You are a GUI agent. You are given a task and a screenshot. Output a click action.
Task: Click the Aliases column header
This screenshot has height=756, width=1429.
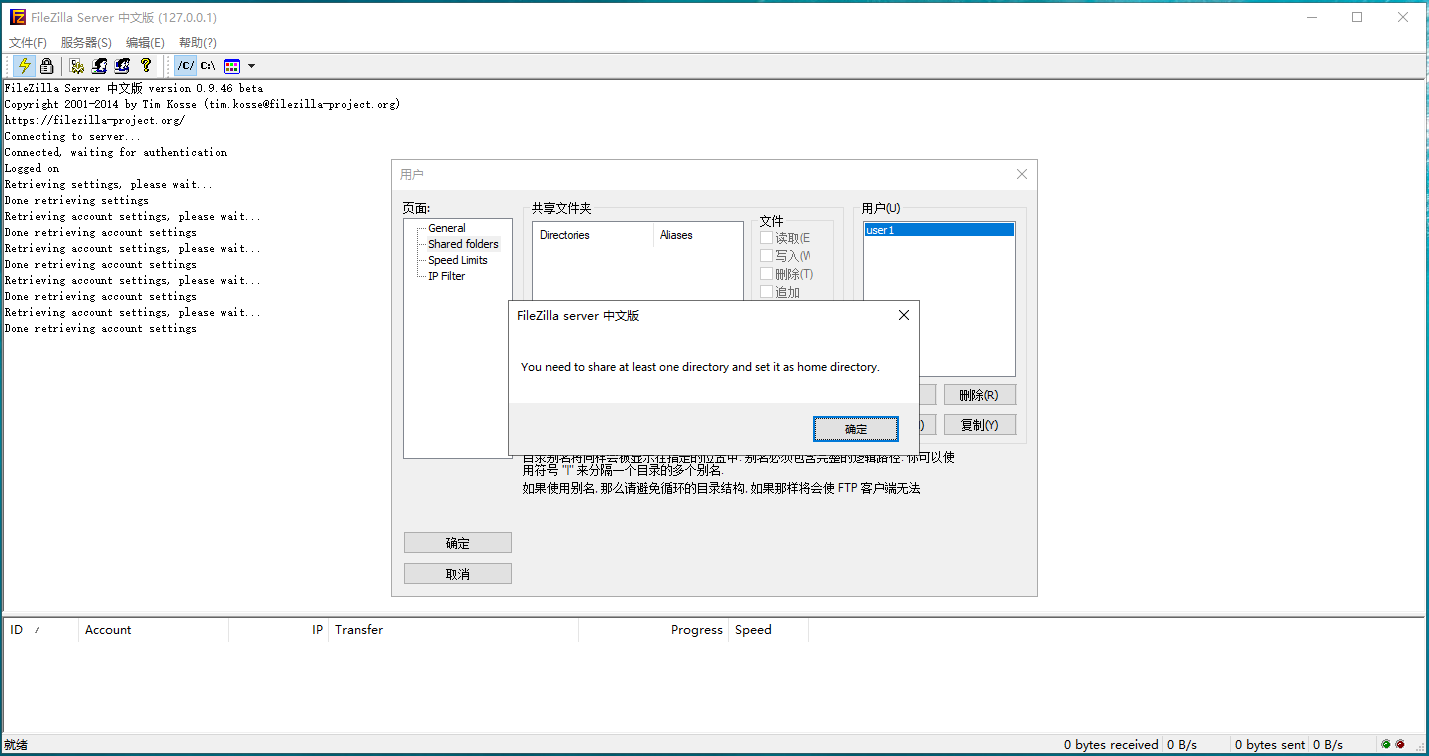click(x=698, y=235)
